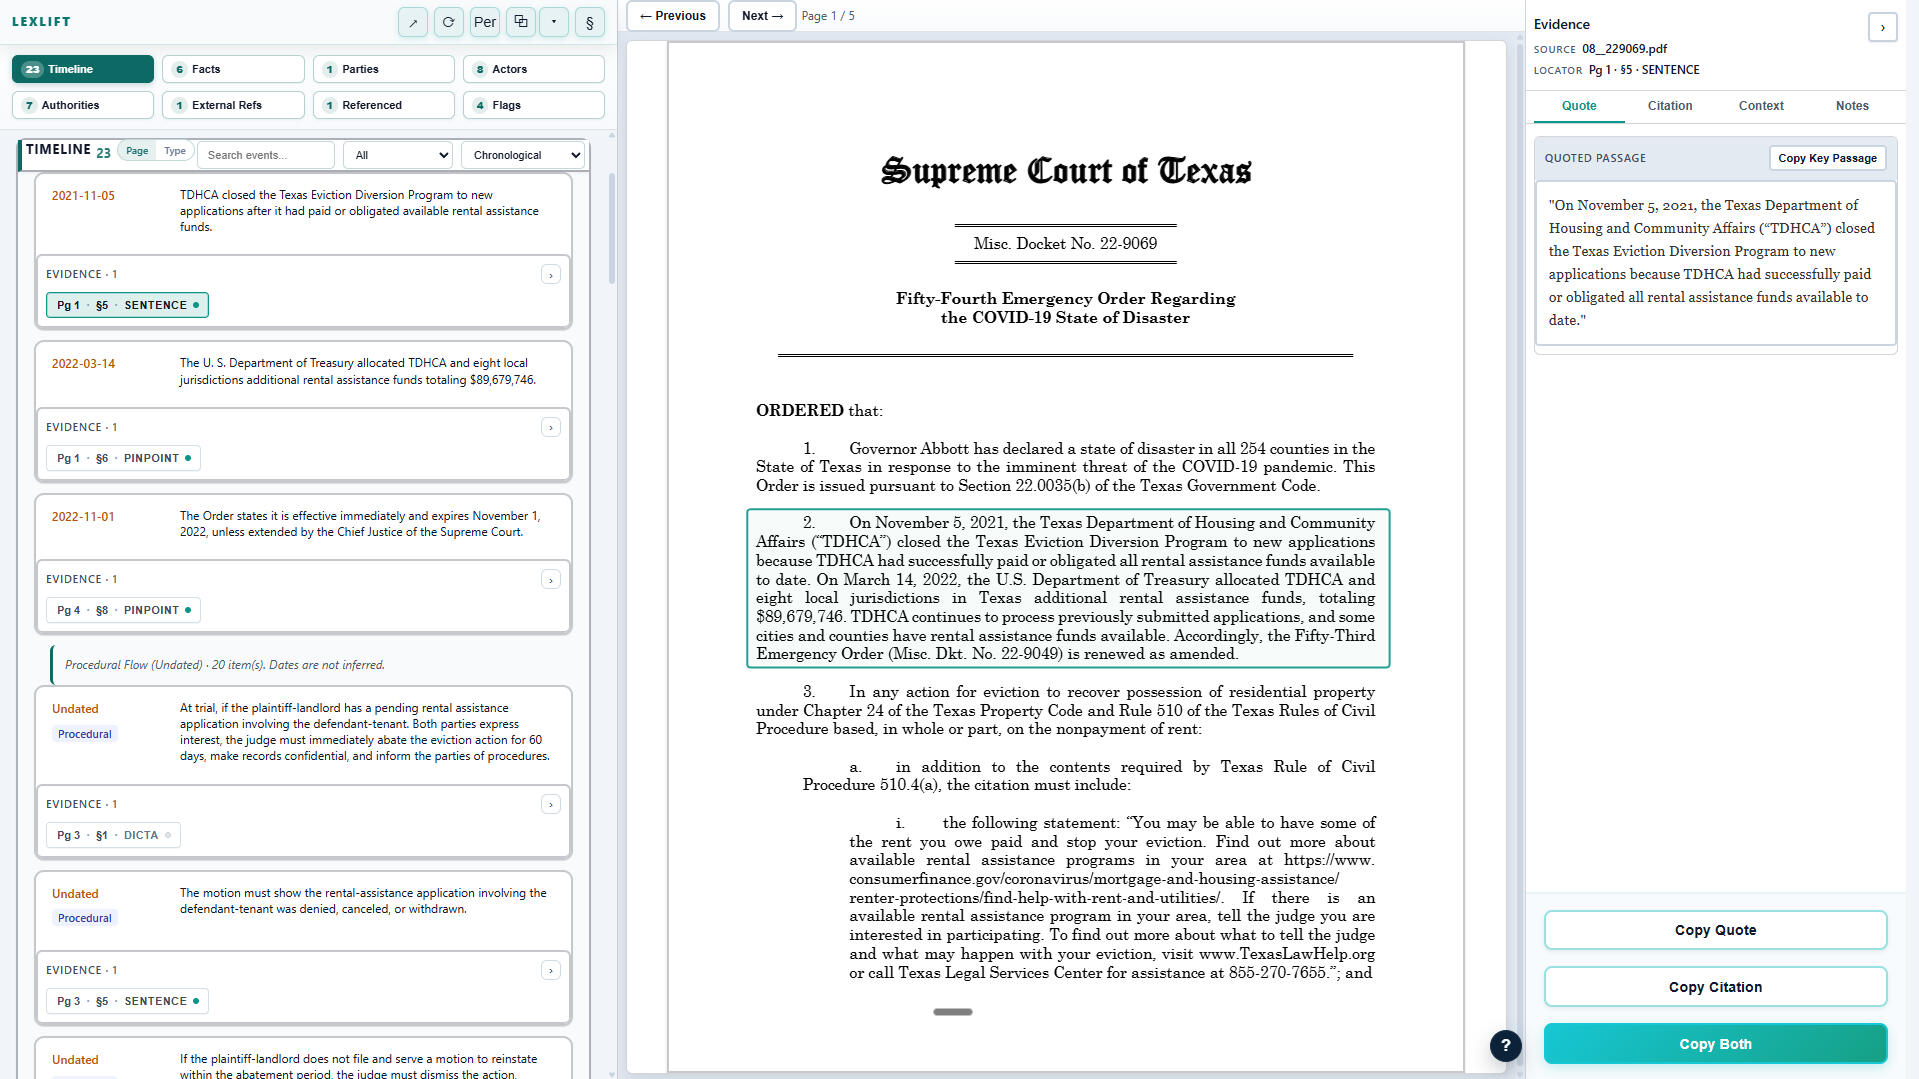Collapse the Evidence panel with the chevron icon
This screenshot has width=1919, height=1079.
pos(1881,27)
